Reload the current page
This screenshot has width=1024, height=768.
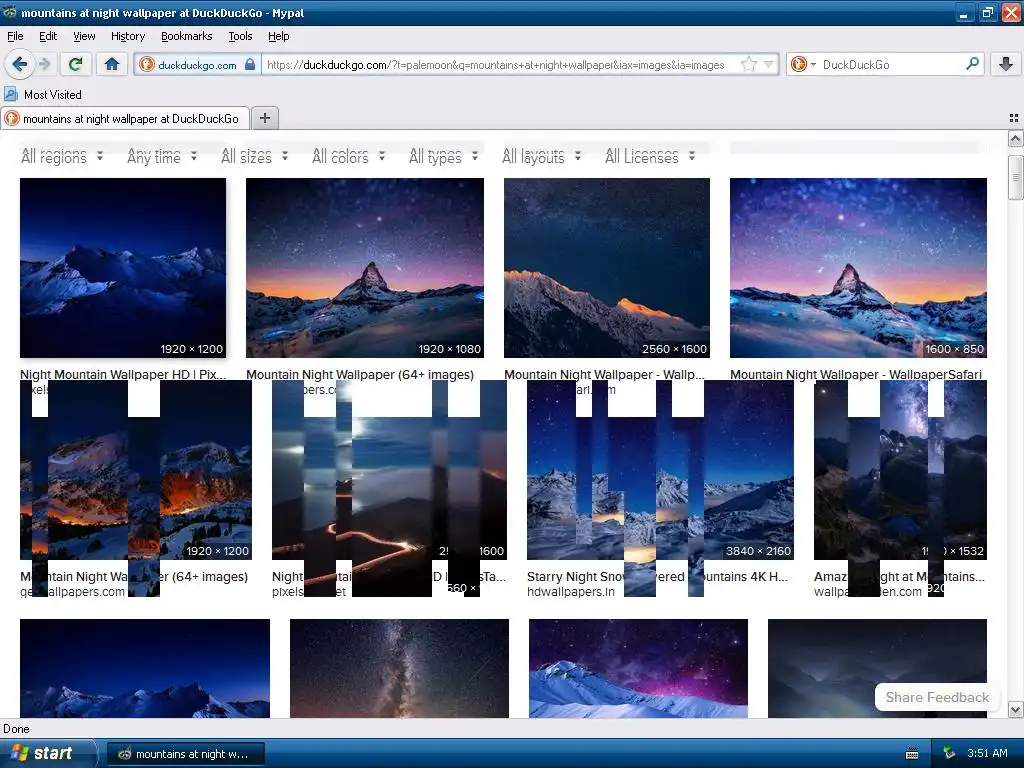pyautogui.click(x=76, y=64)
